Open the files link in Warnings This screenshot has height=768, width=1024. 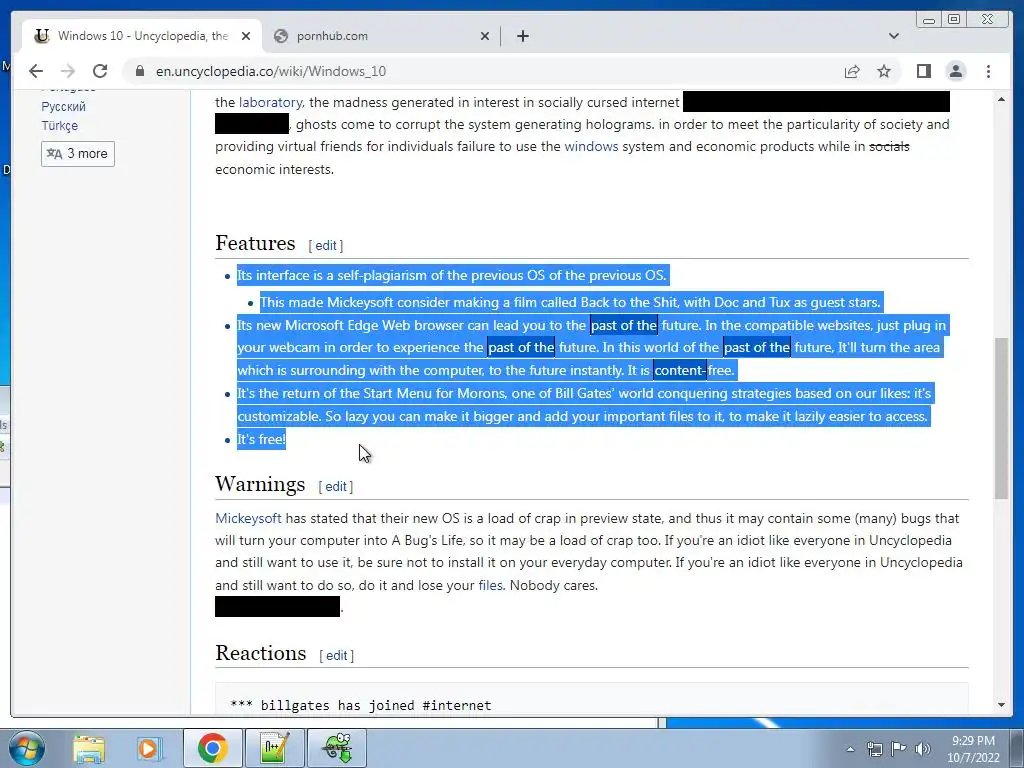click(x=490, y=585)
